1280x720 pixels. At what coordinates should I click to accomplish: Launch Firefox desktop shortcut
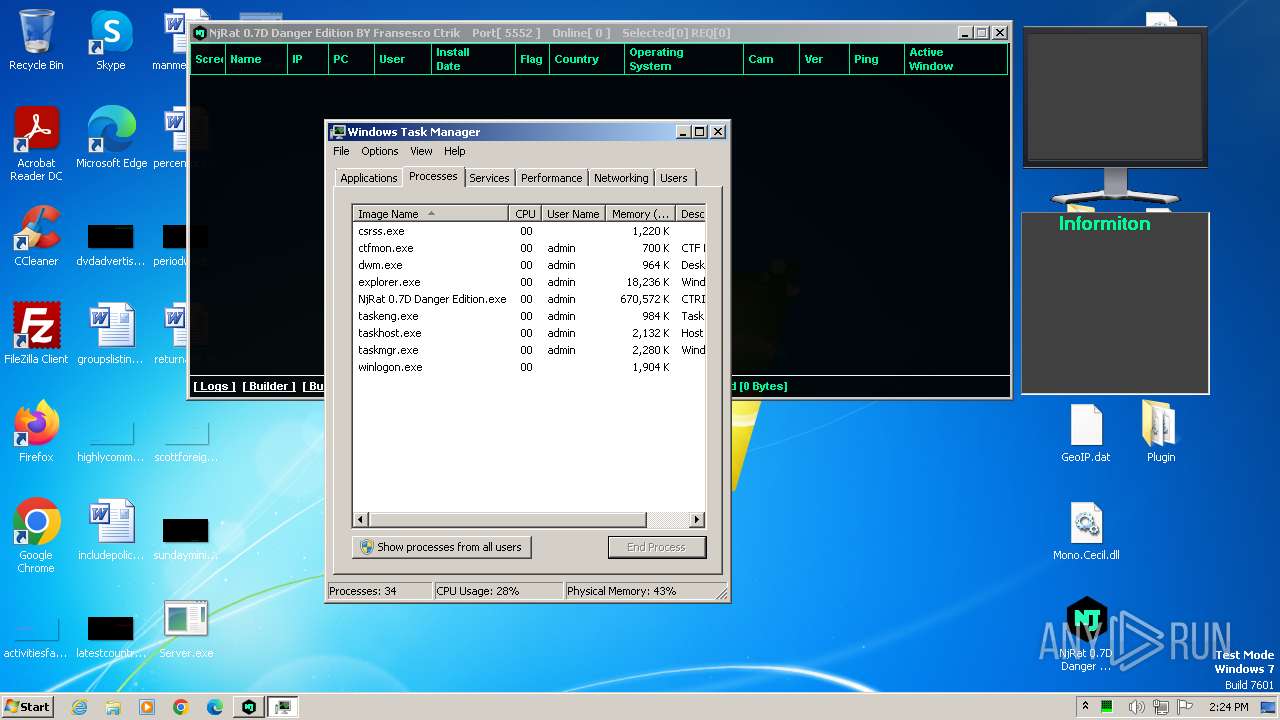coord(36,432)
